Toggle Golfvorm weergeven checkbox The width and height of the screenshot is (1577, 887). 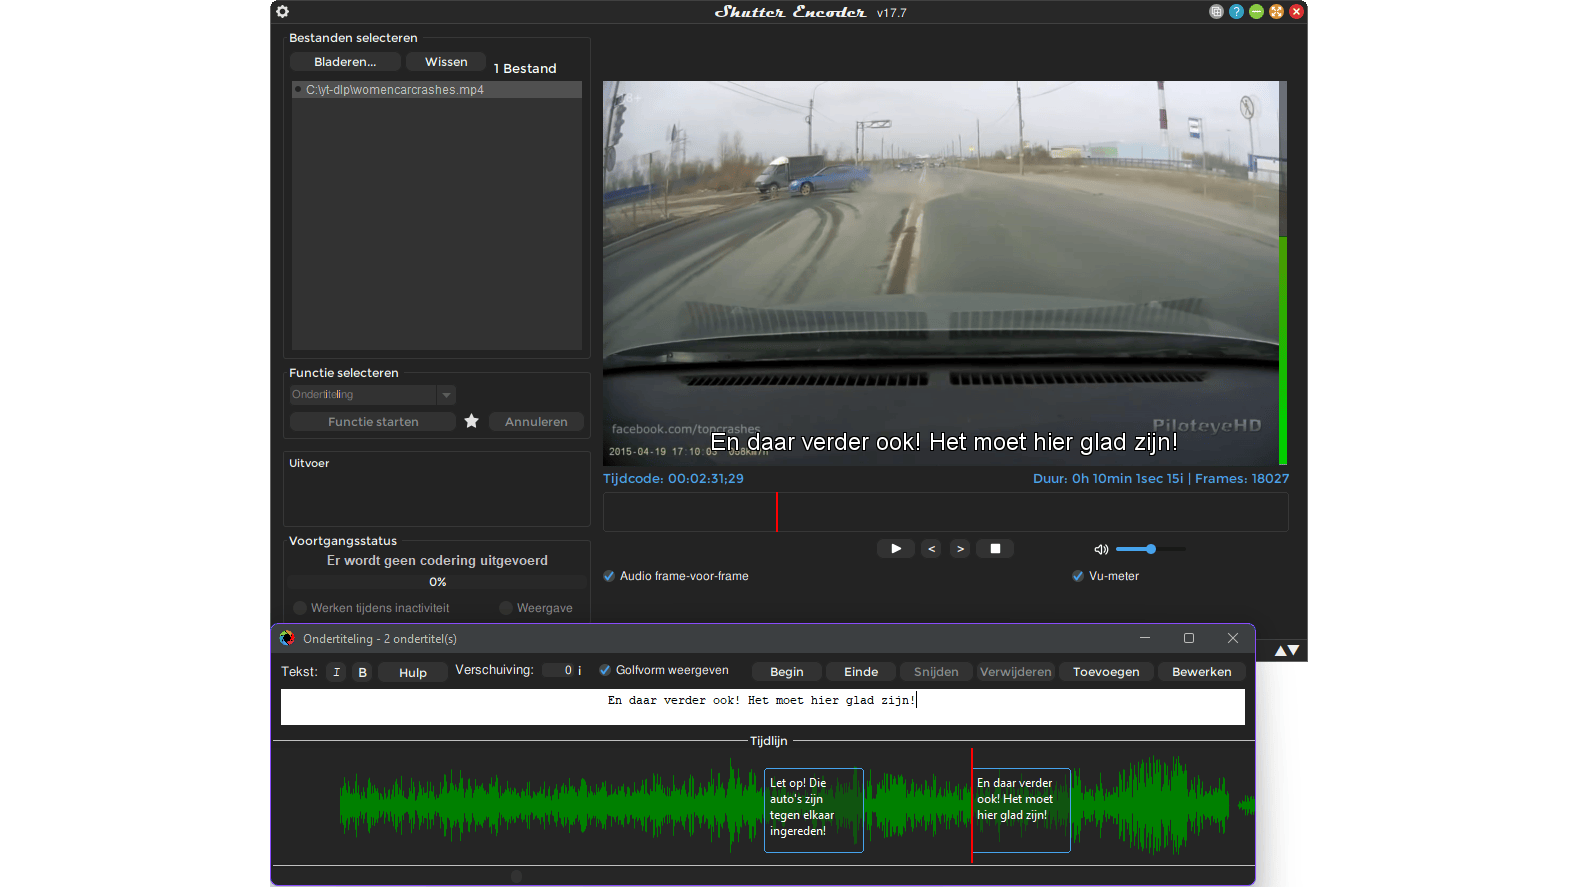click(x=605, y=670)
